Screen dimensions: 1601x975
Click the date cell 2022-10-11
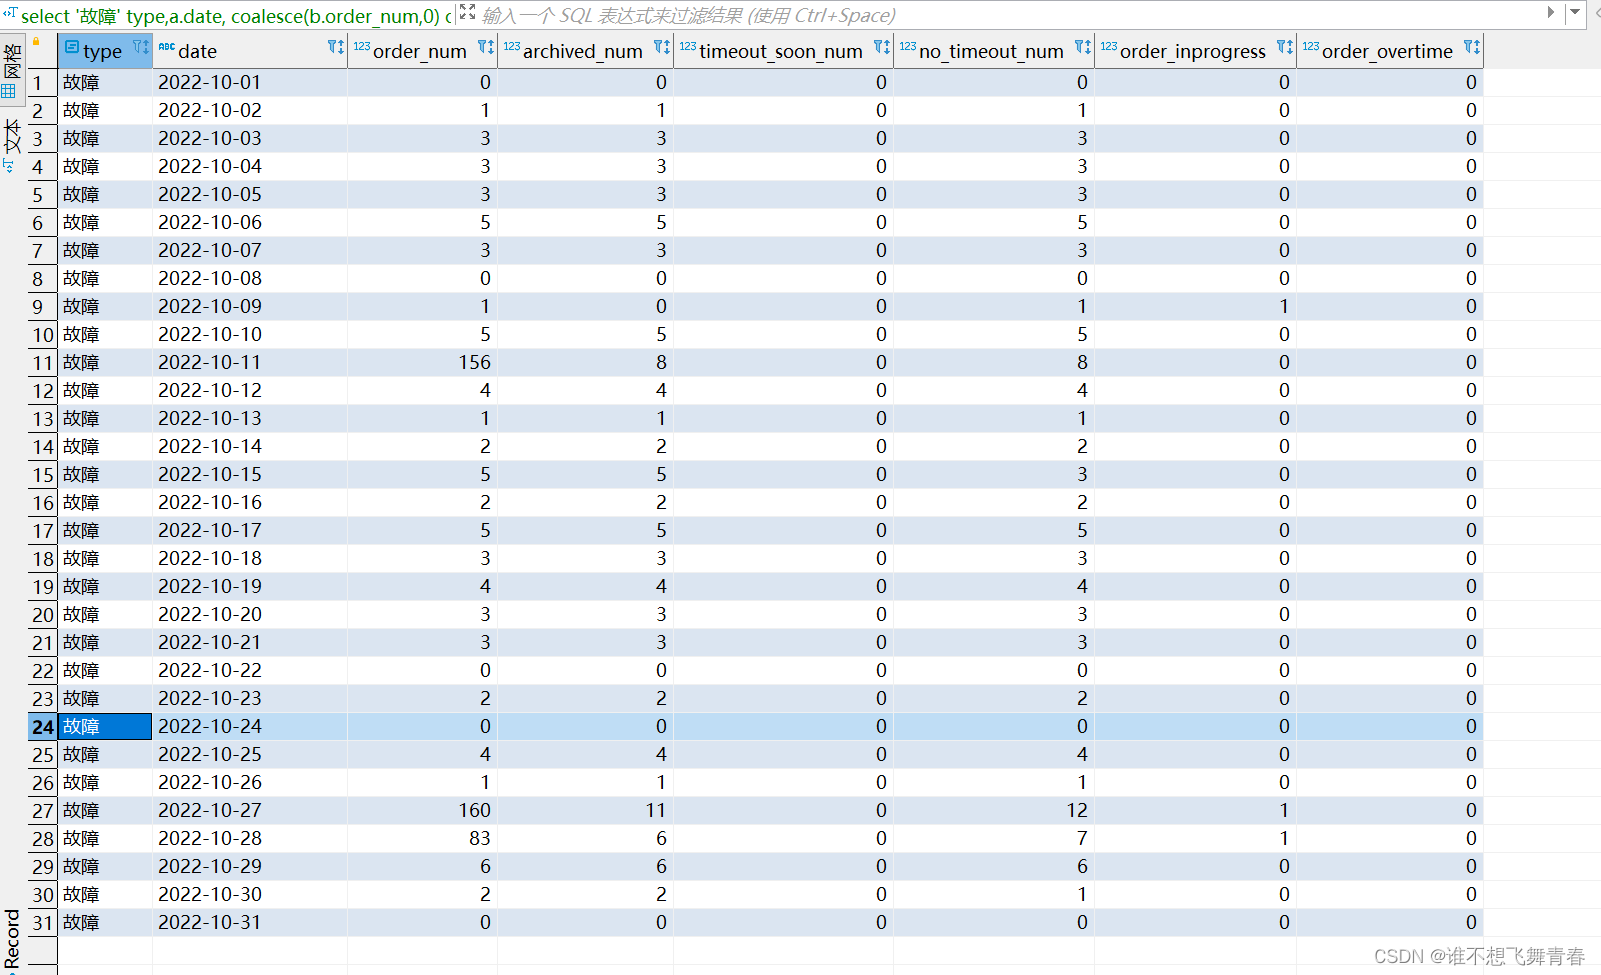coord(250,362)
